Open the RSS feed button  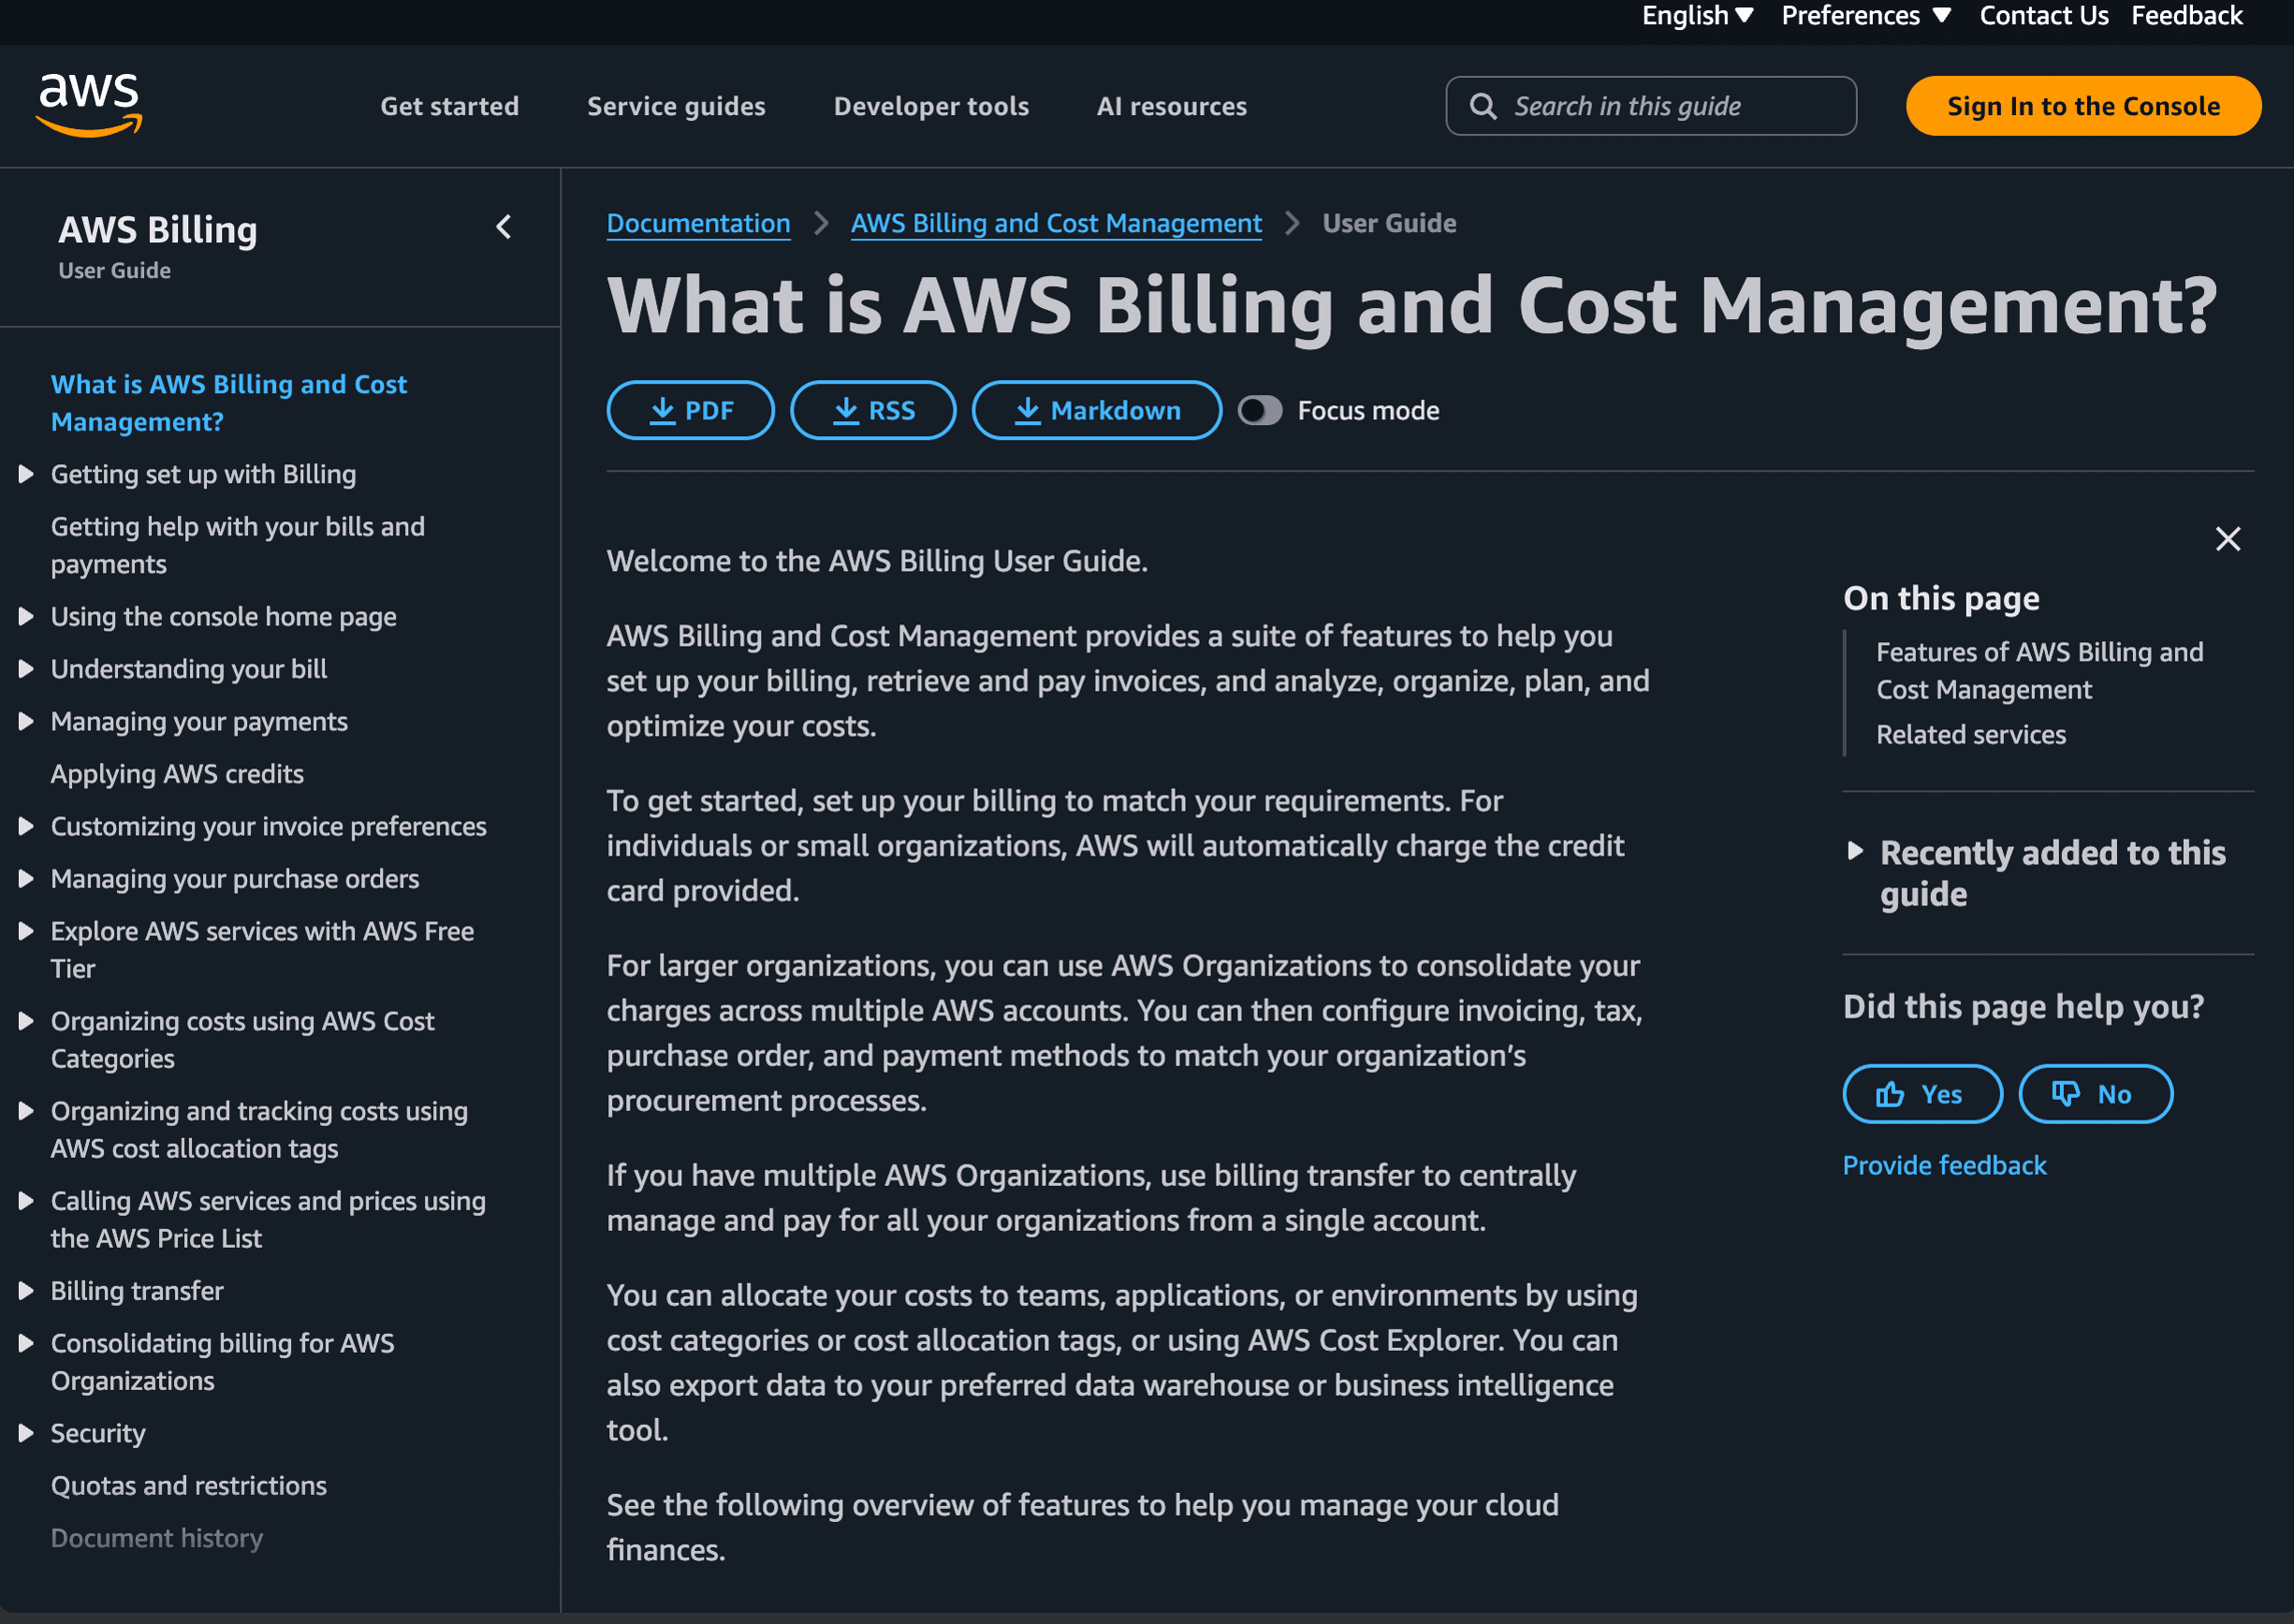tap(872, 410)
